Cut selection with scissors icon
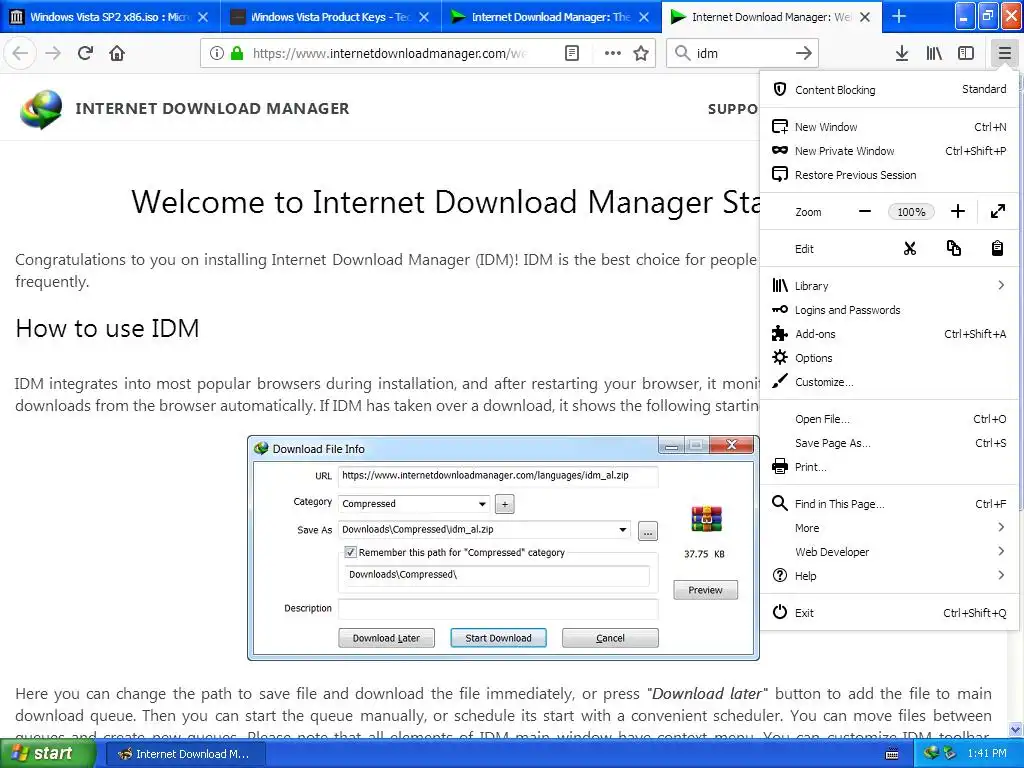This screenshot has width=1024, height=768. (910, 249)
